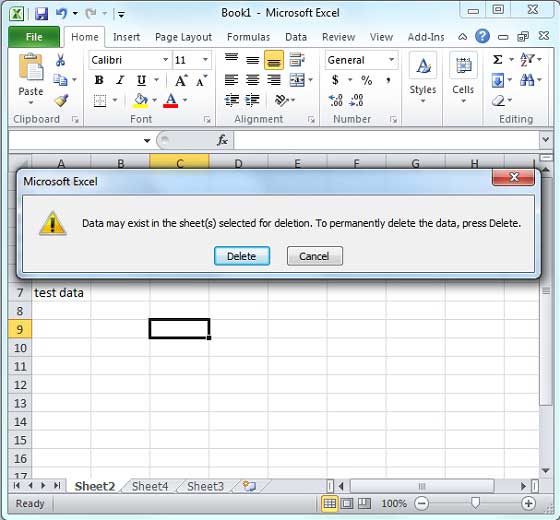The height and width of the screenshot is (520, 560).
Task: Switch to Page Layout view icon
Action: 346,504
